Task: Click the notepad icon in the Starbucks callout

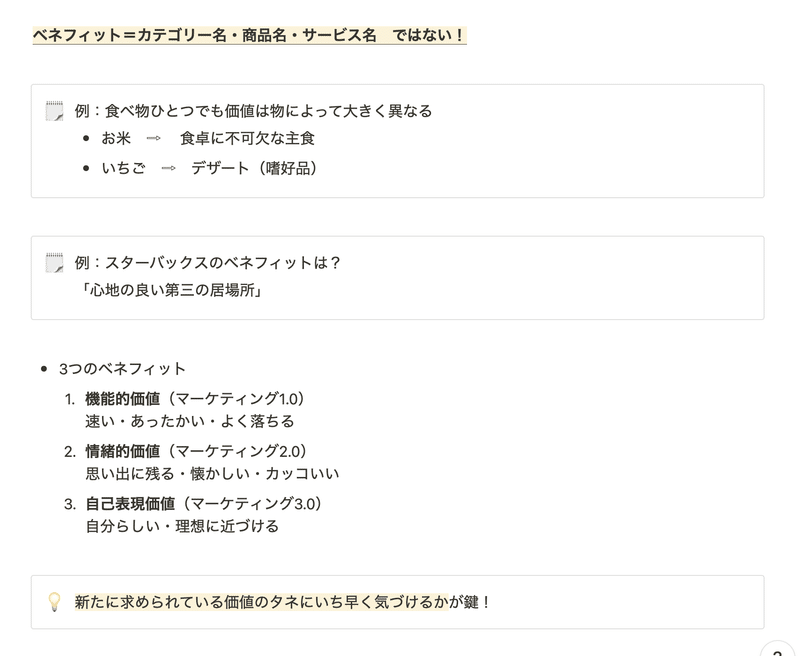Action: (x=55, y=263)
